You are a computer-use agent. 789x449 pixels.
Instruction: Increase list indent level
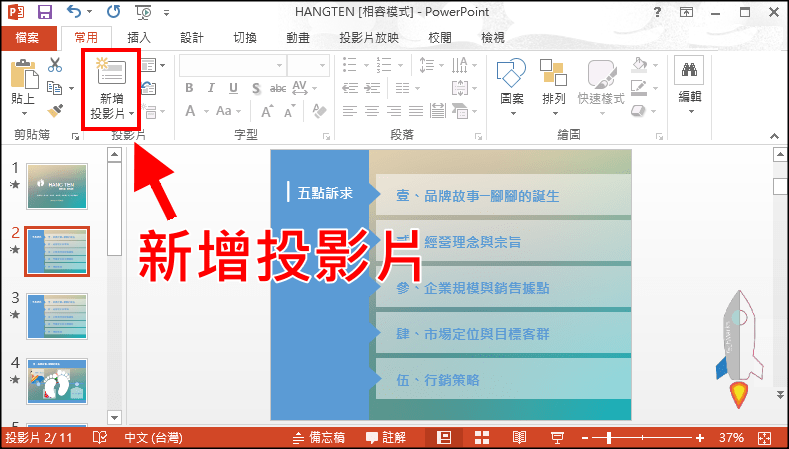coord(372,88)
